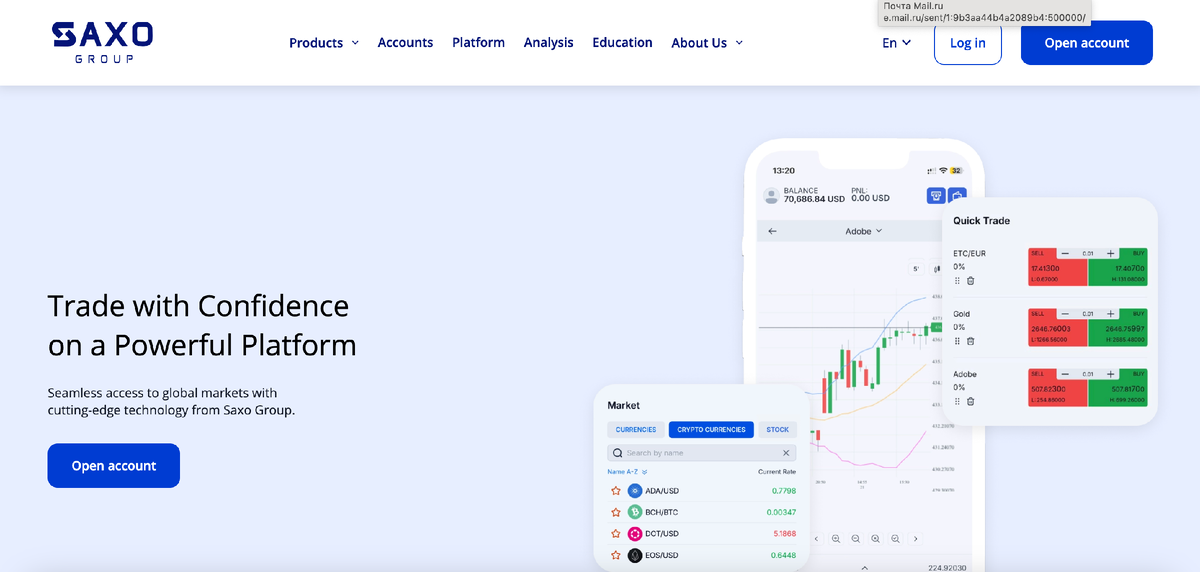Click the back arrow in phone chart header
This screenshot has width=1200, height=572.
coord(772,231)
